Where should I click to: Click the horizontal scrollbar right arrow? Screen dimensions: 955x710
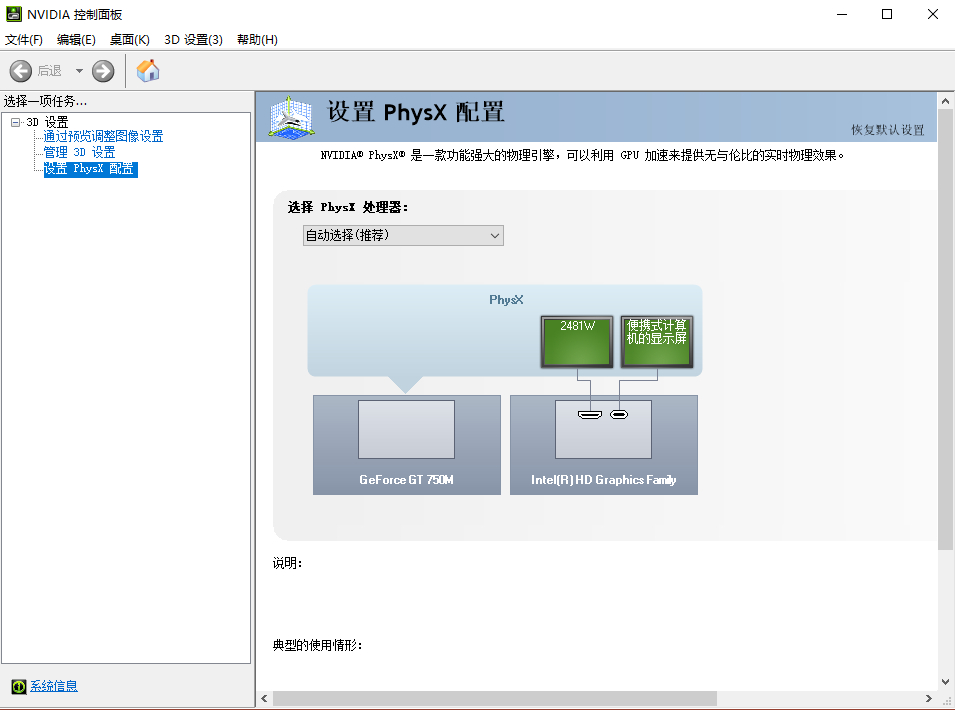(929, 698)
